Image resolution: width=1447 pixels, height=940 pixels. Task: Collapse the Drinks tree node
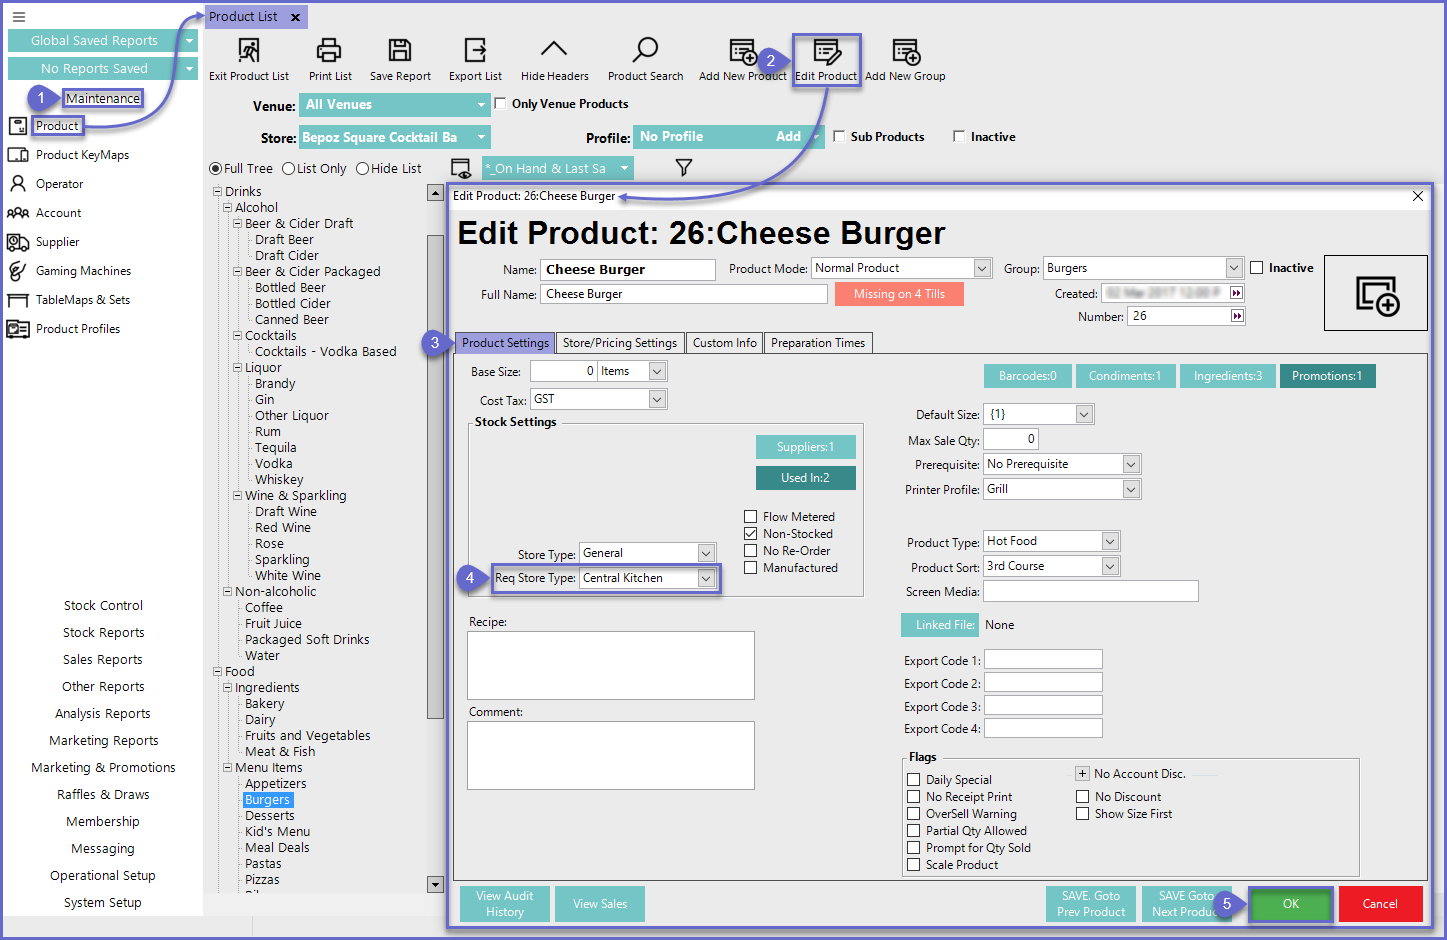click(217, 192)
